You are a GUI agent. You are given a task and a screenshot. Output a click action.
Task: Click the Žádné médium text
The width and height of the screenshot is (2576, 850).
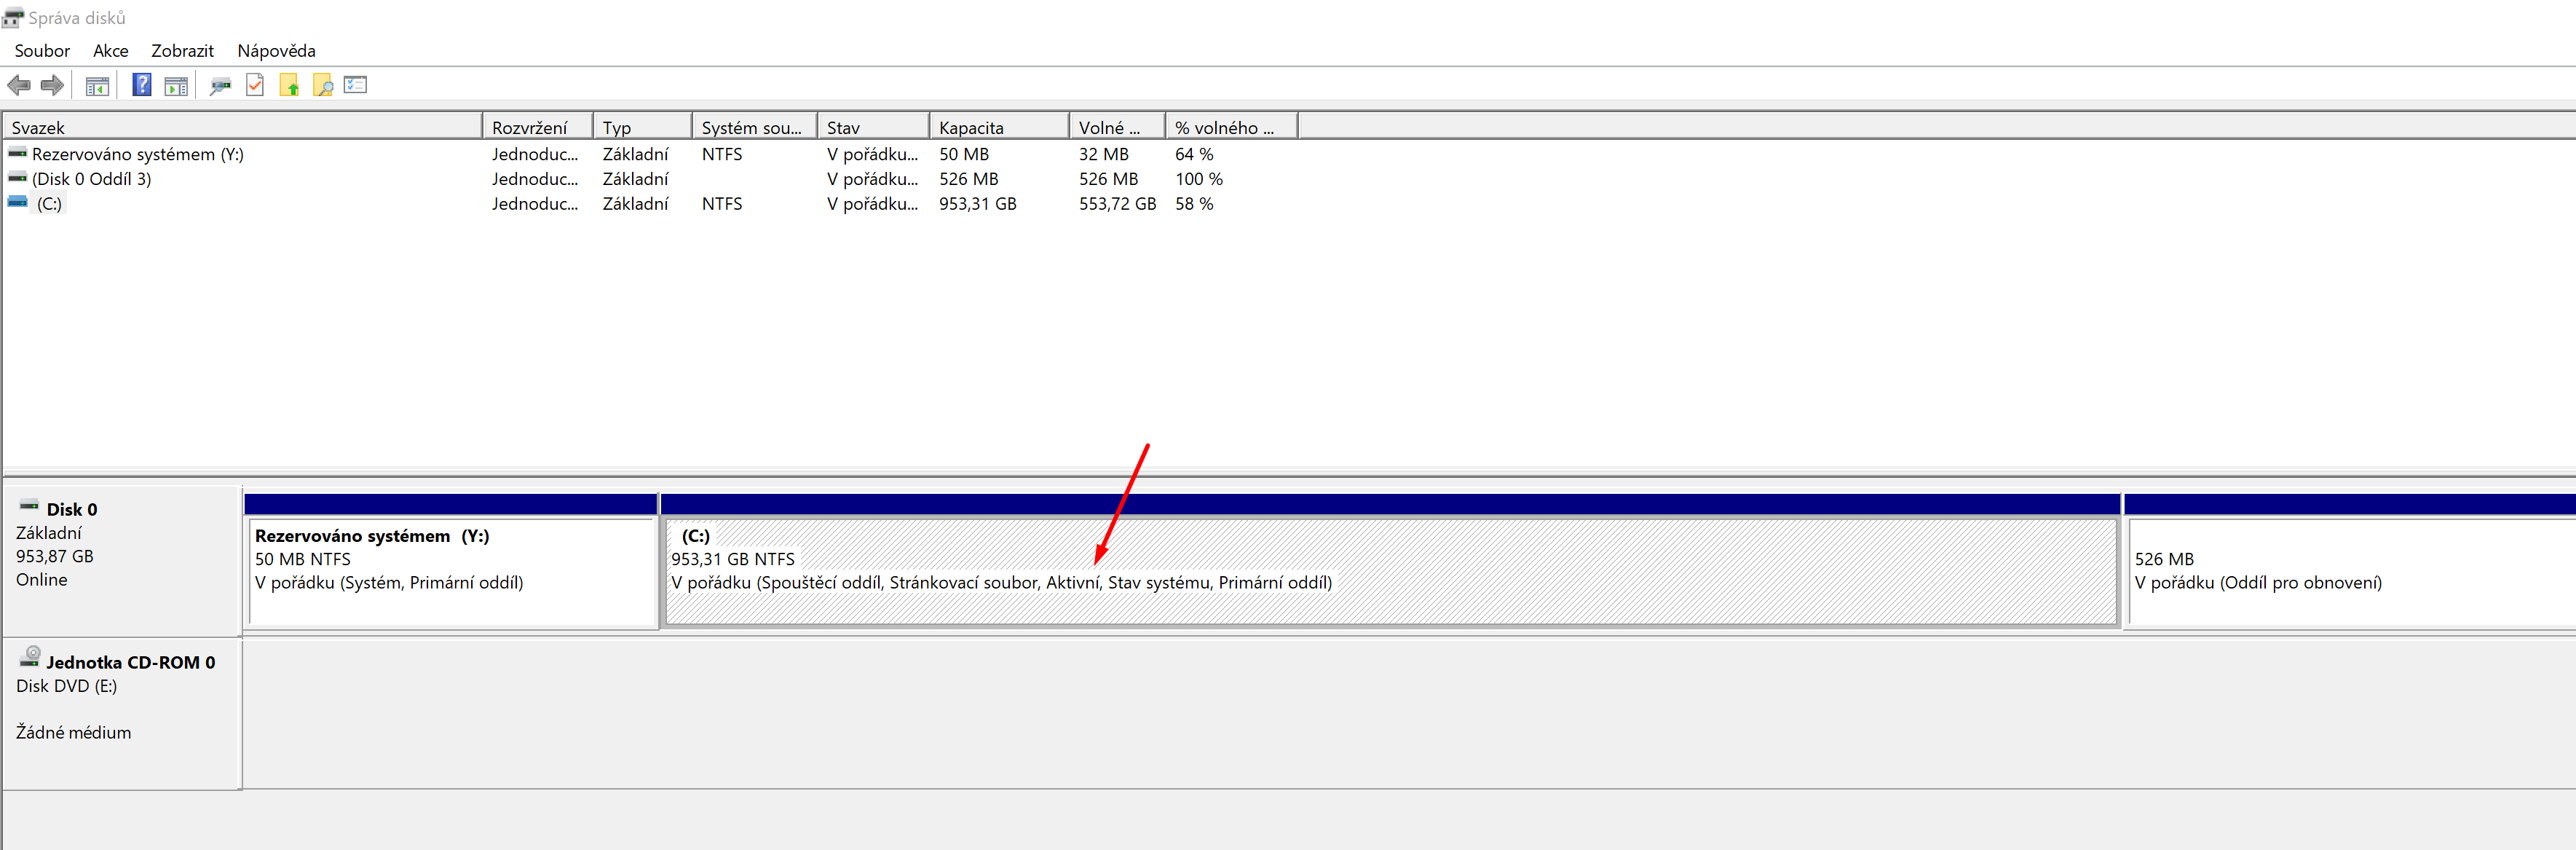point(73,732)
